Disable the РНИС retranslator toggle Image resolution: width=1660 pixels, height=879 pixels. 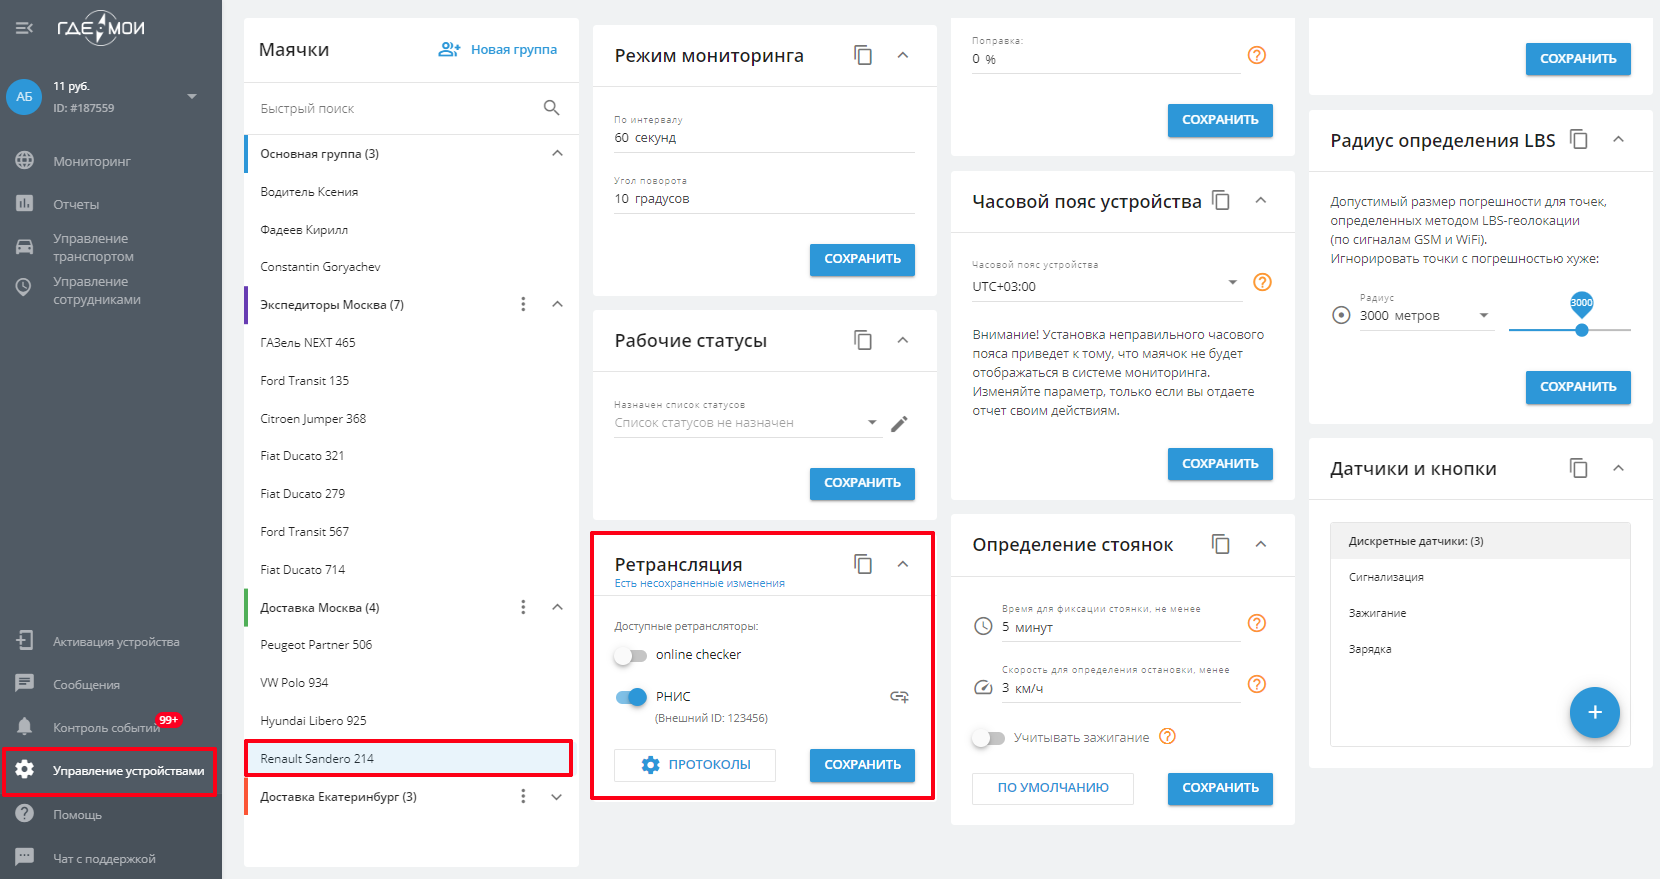coord(631,697)
